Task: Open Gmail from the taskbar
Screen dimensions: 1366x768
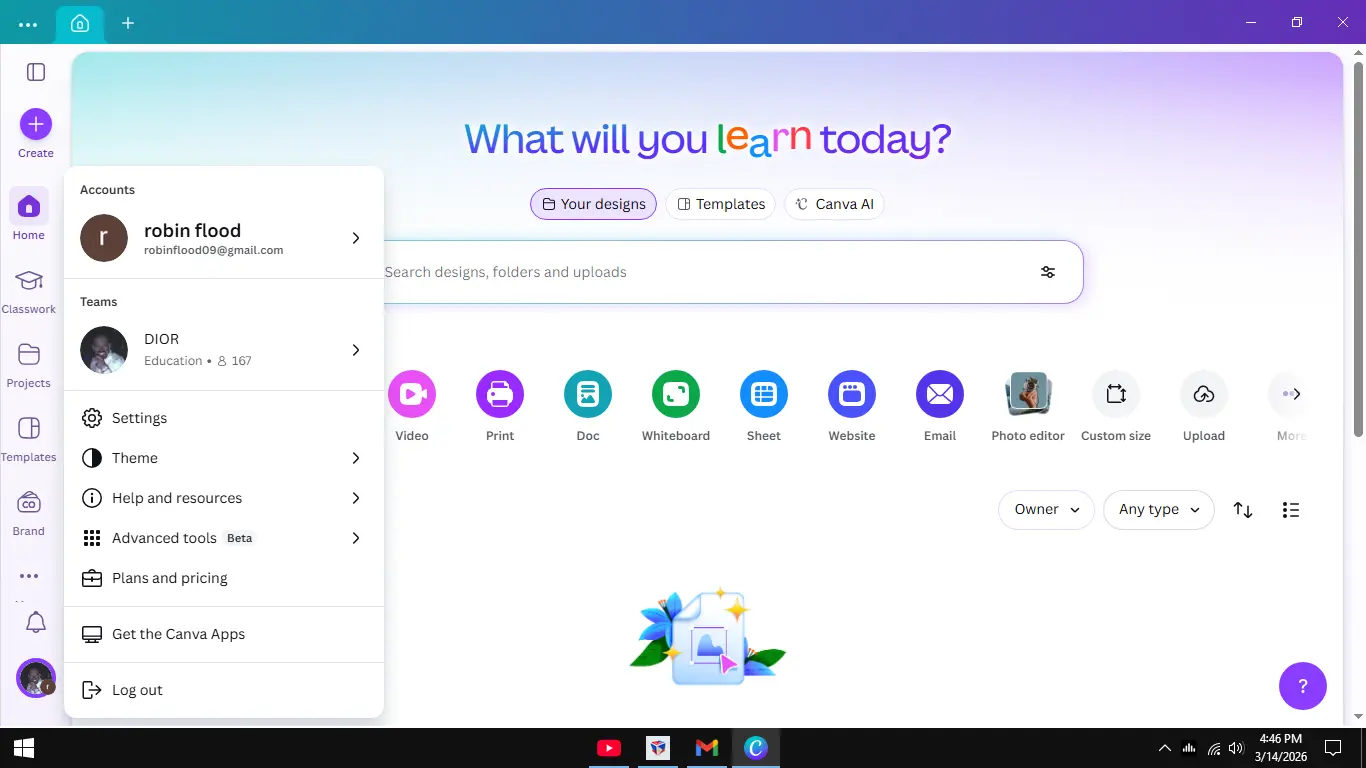Action: [x=707, y=748]
